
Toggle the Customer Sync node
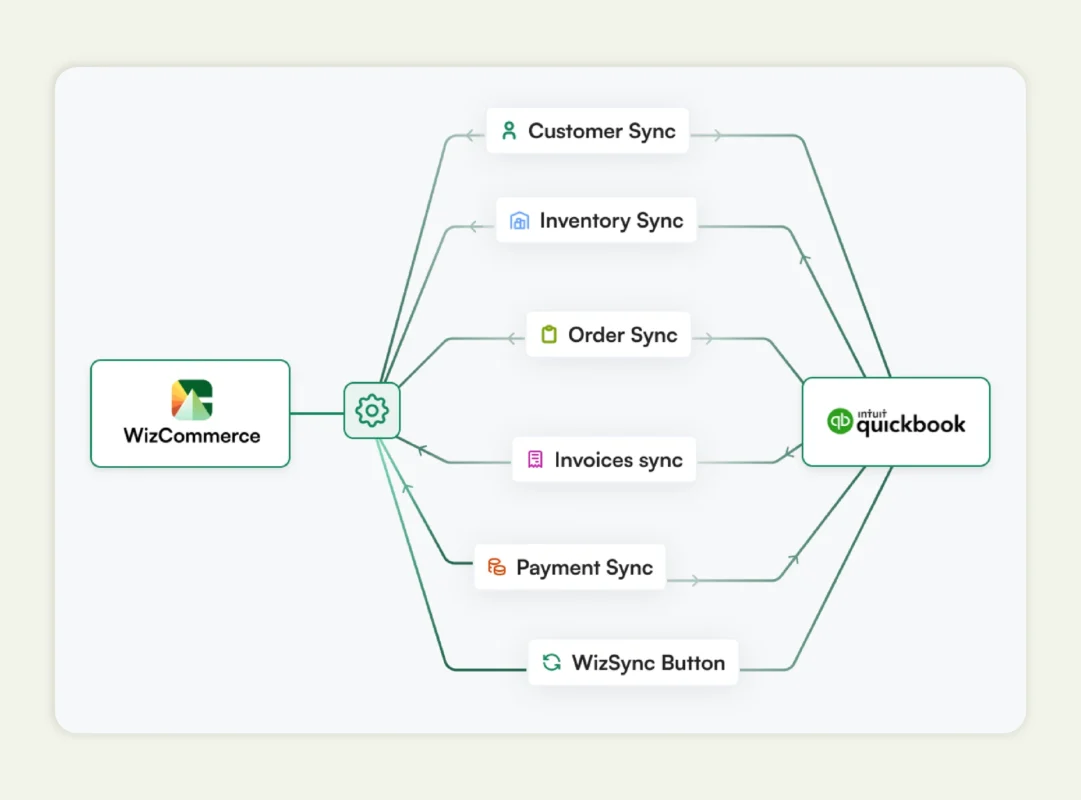click(x=588, y=130)
